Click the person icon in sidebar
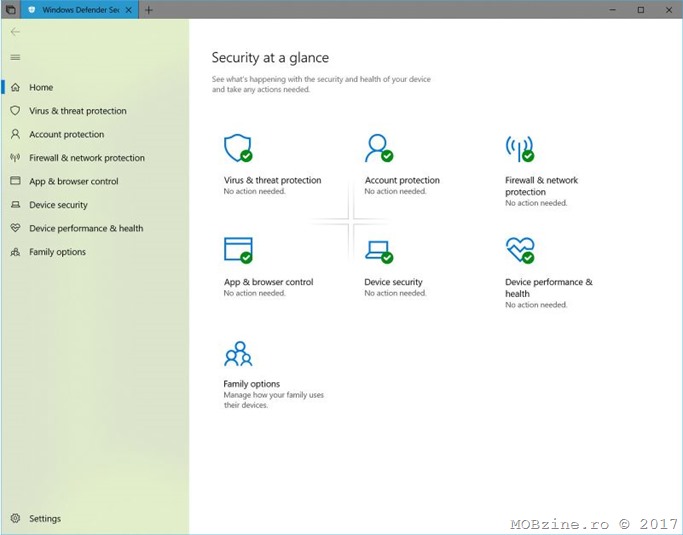683x535 pixels. pyautogui.click(x=15, y=134)
